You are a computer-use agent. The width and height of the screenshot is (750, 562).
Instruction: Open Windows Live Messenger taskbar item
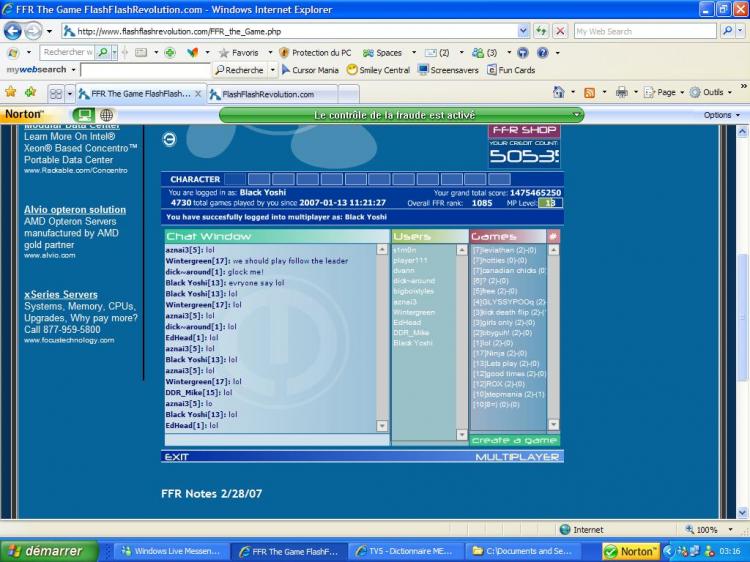(x=171, y=551)
